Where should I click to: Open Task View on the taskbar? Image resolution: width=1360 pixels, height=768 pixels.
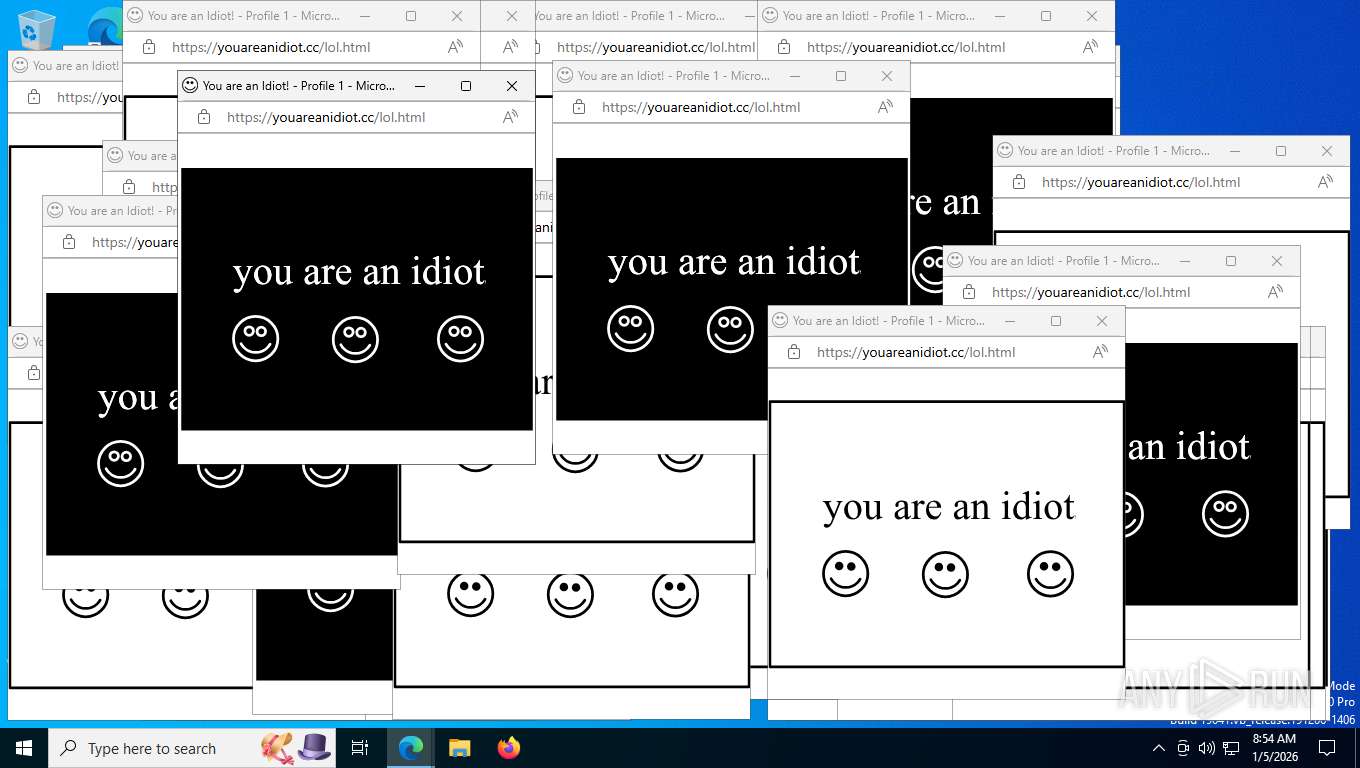(x=360, y=748)
